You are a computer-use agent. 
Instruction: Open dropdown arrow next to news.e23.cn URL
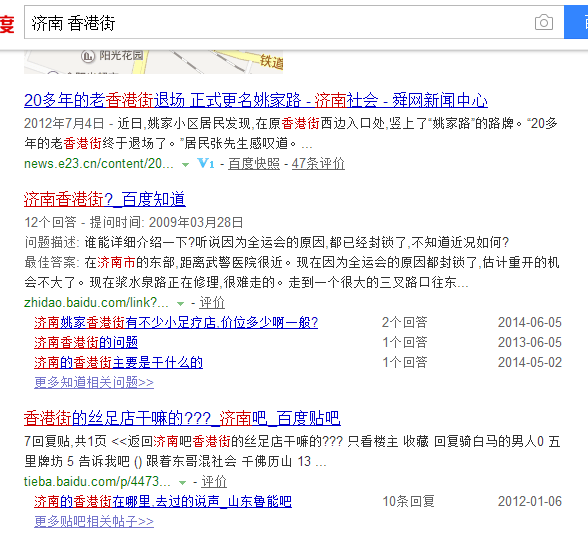click(185, 165)
